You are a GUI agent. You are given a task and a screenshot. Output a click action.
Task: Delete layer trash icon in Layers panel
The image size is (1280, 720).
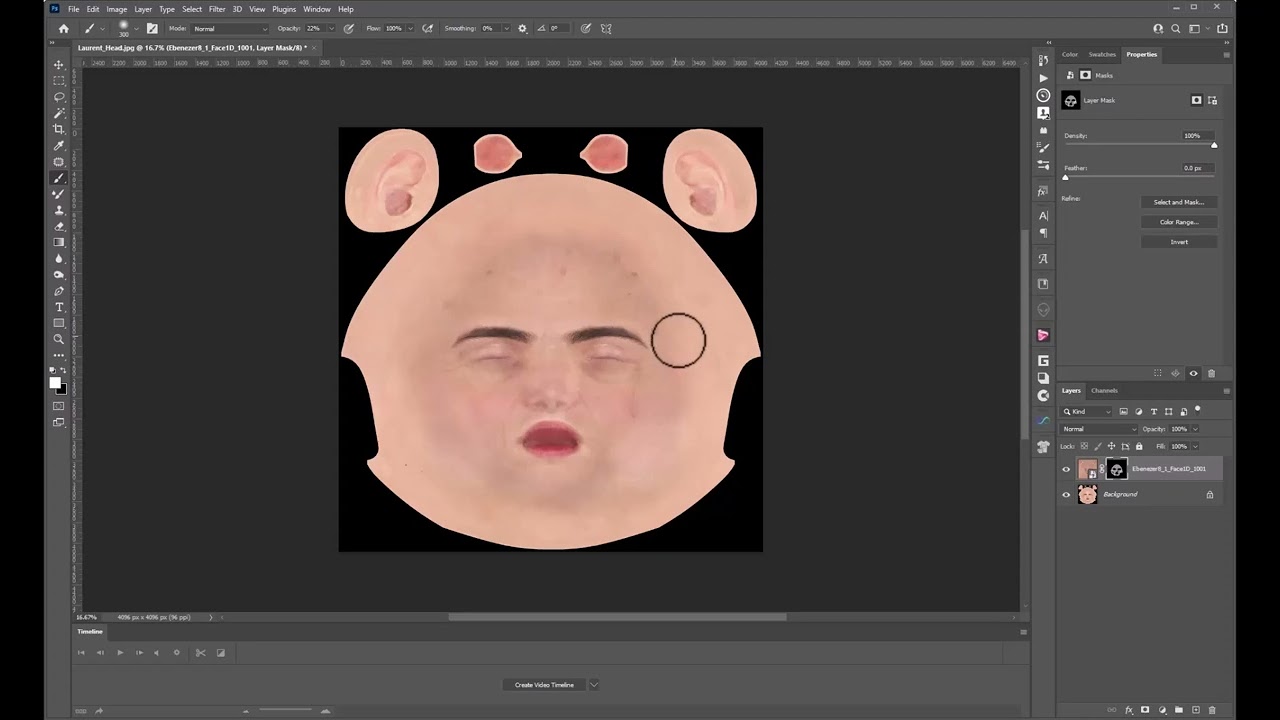point(1212,710)
